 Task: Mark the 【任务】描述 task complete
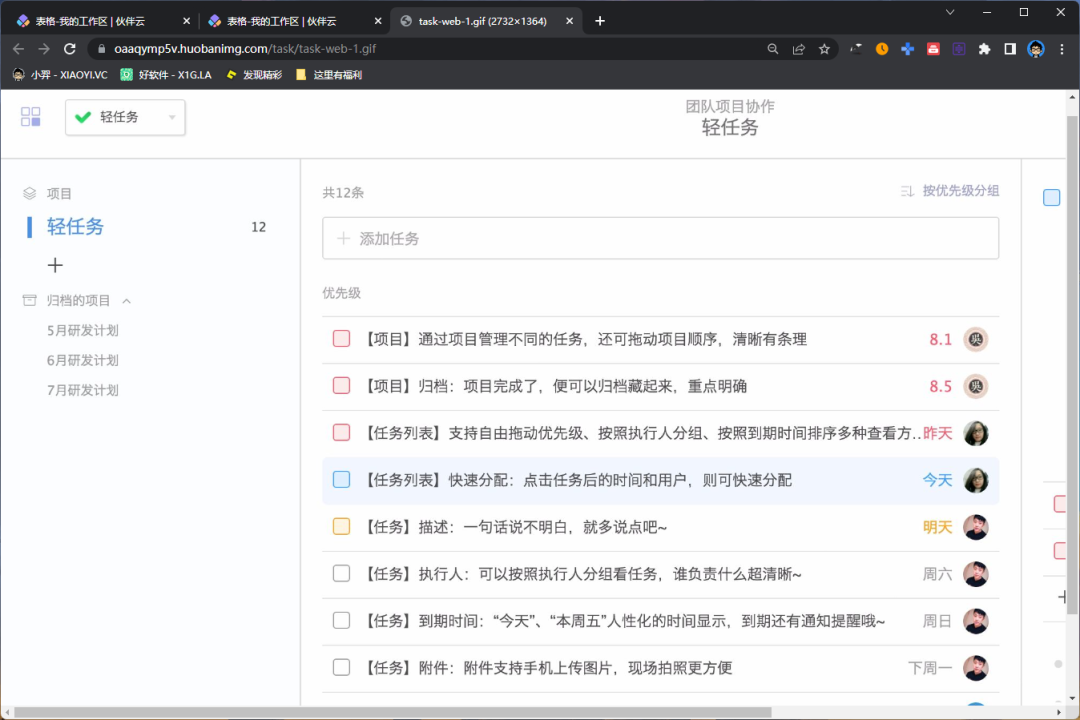click(x=341, y=527)
